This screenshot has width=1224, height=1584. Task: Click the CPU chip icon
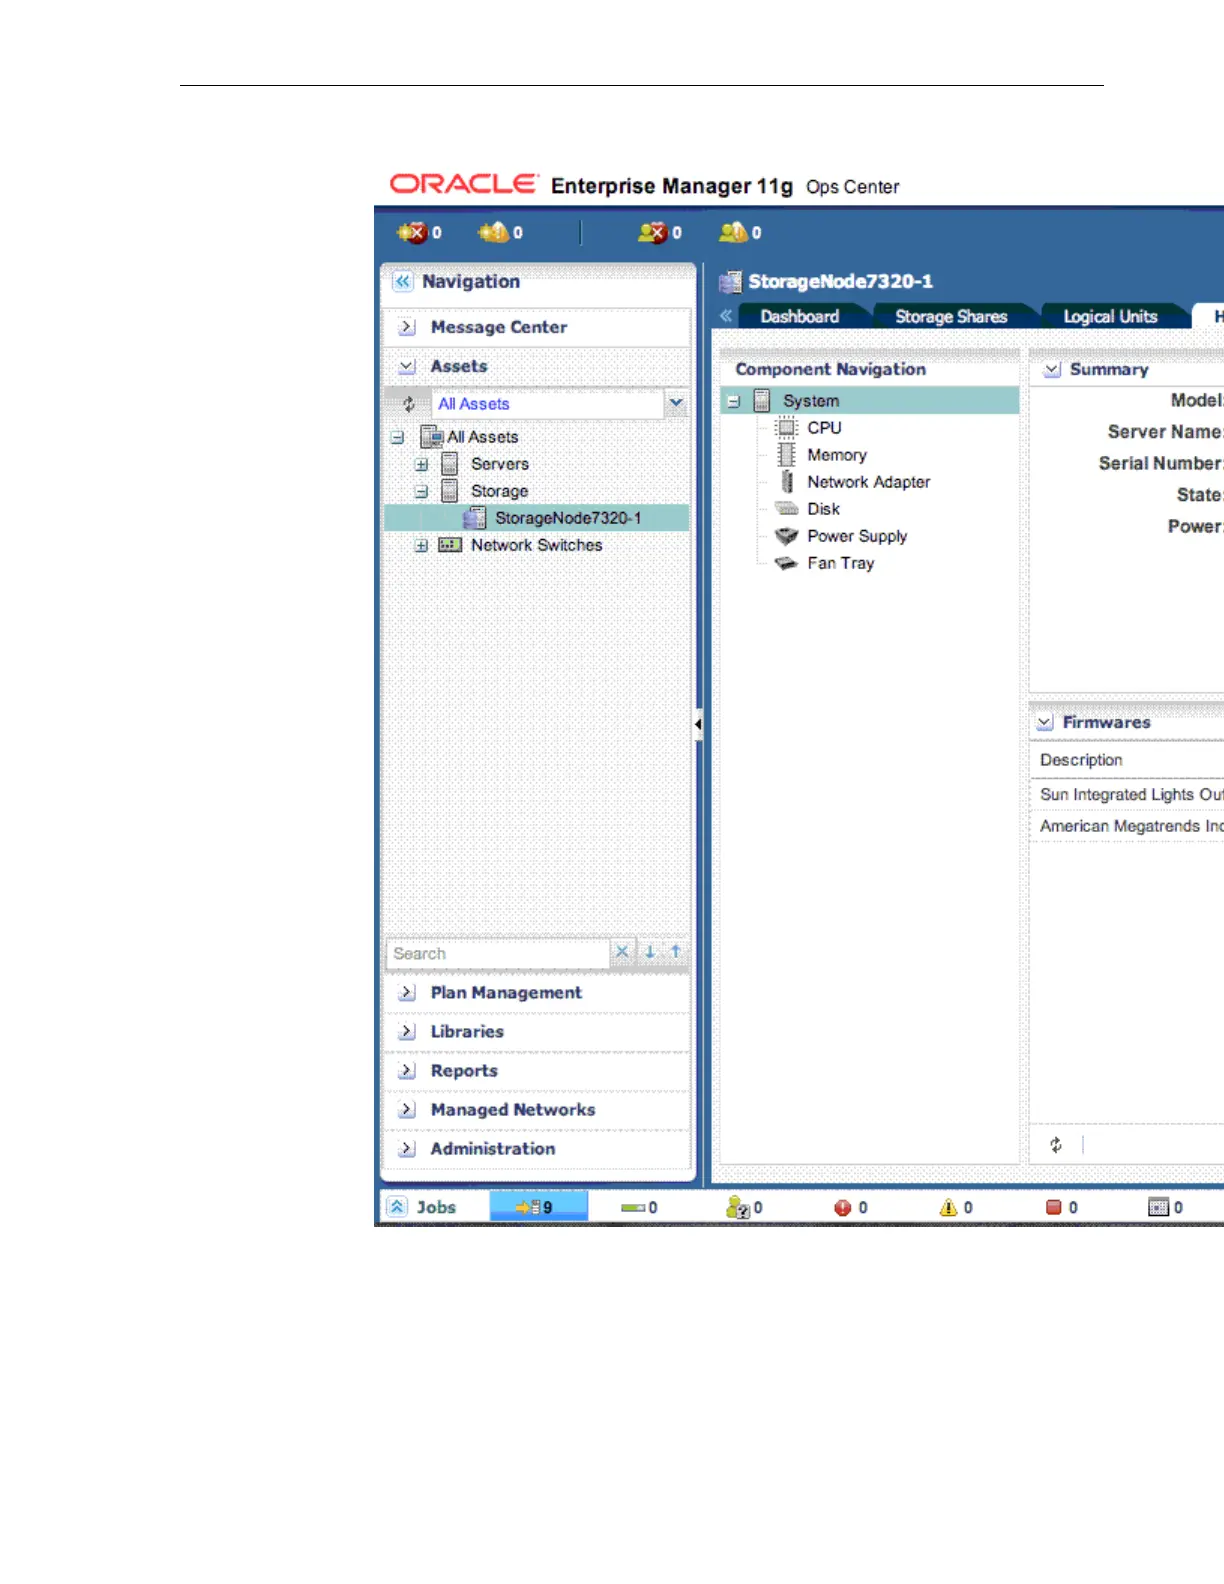tap(787, 428)
